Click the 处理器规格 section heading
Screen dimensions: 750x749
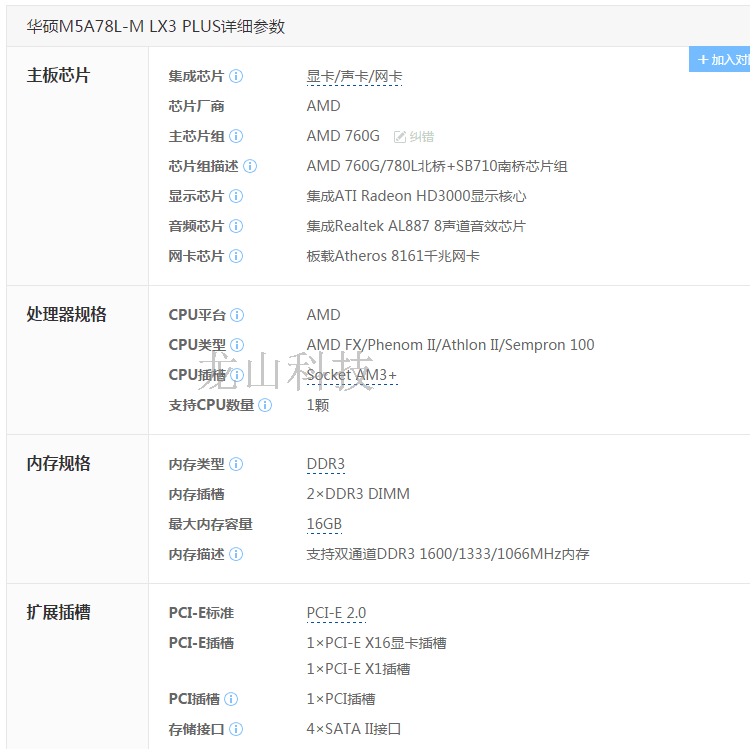(66, 314)
